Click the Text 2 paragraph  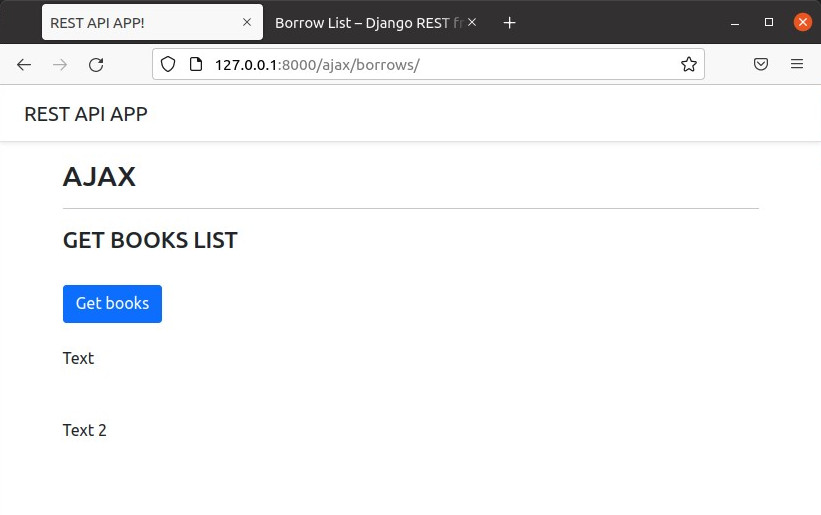[85, 430]
